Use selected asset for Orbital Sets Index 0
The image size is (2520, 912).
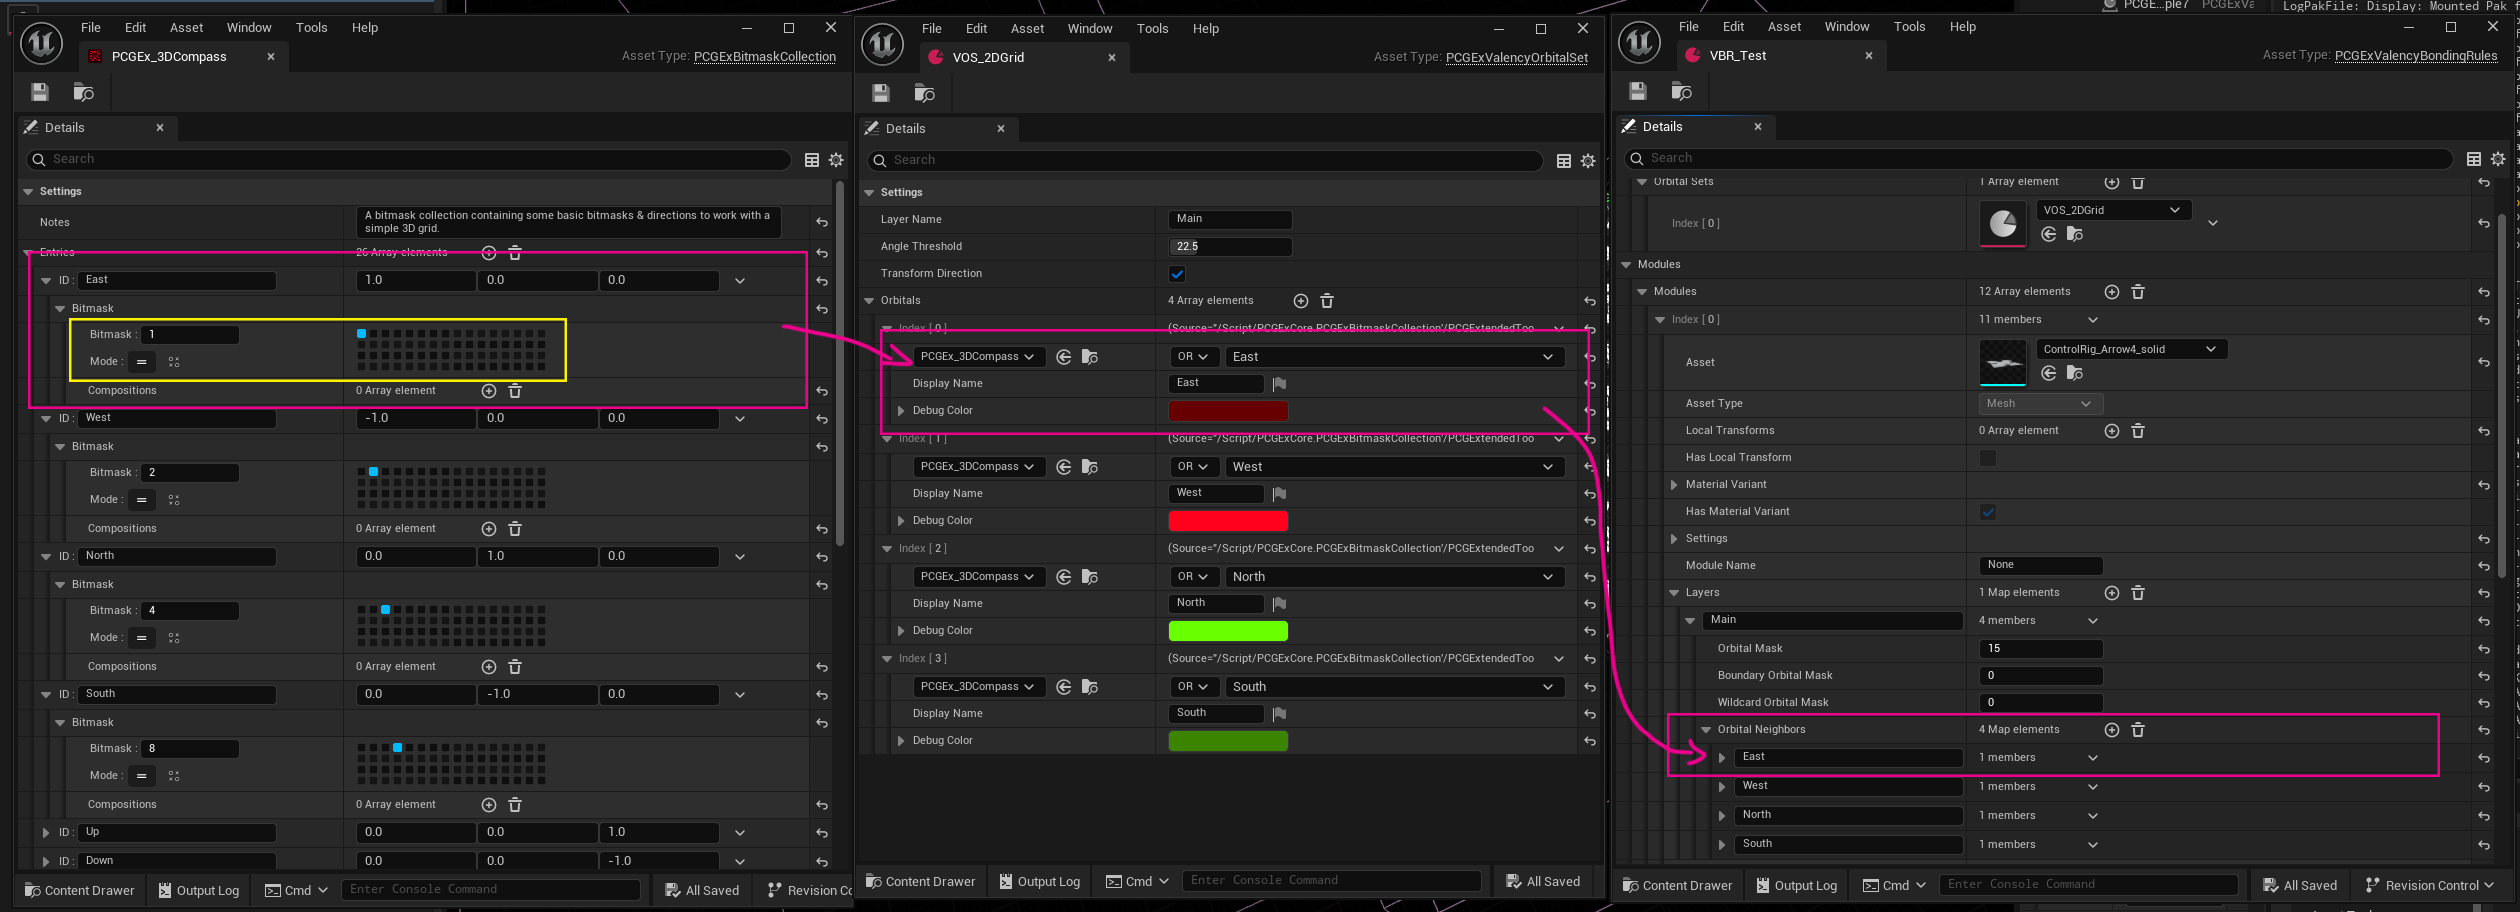pyautogui.click(x=2049, y=234)
